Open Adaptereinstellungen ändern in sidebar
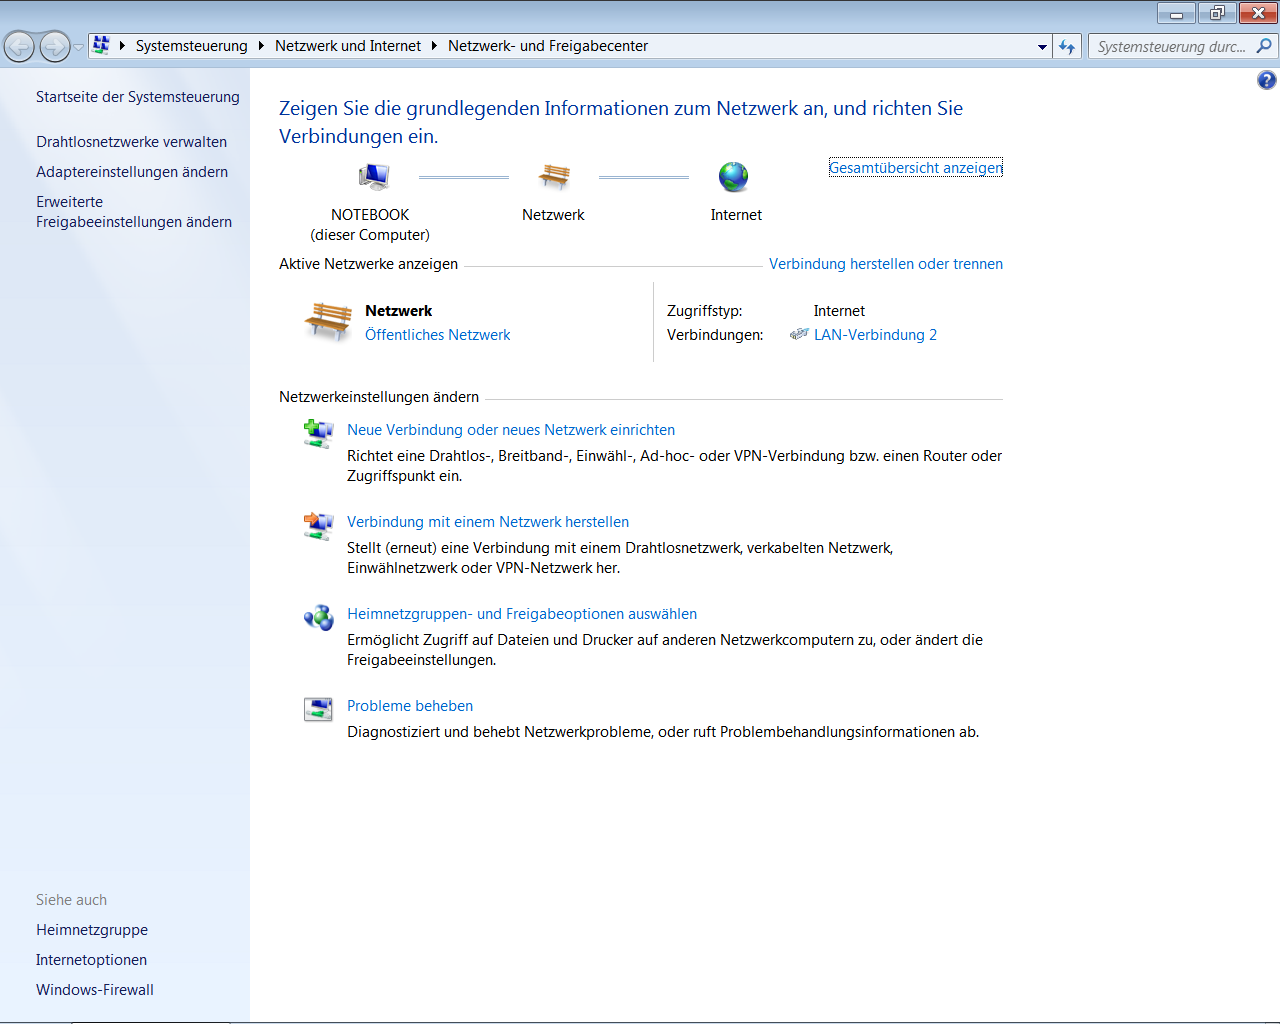 (x=132, y=172)
